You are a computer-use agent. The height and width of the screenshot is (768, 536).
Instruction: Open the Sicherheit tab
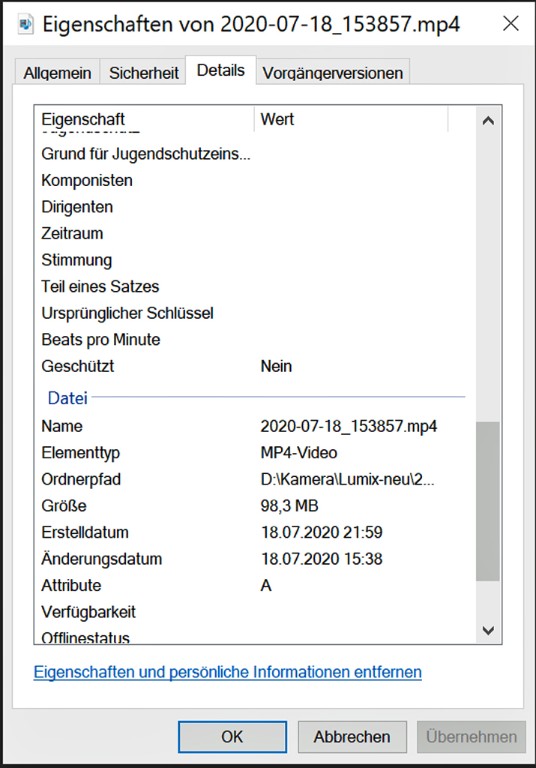click(x=144, y=72)
